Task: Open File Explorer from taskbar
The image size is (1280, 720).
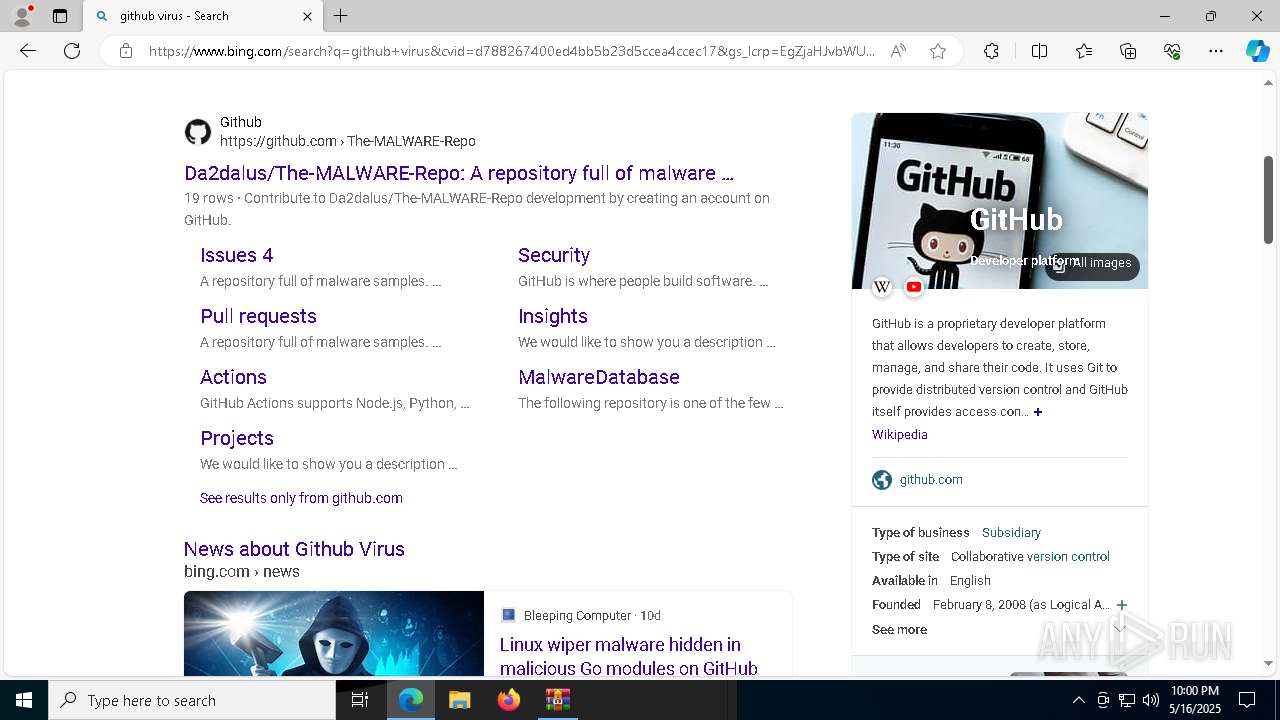Action: point(460,700)
